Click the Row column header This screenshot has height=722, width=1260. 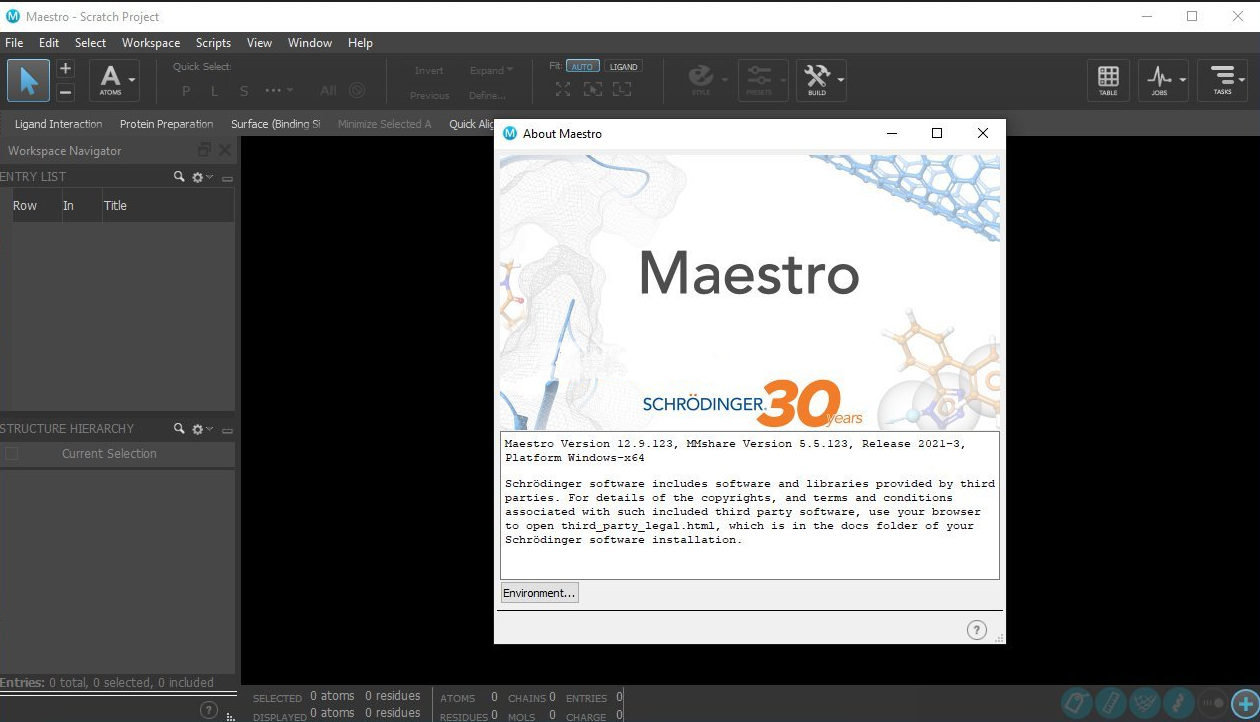pos(25,205)
